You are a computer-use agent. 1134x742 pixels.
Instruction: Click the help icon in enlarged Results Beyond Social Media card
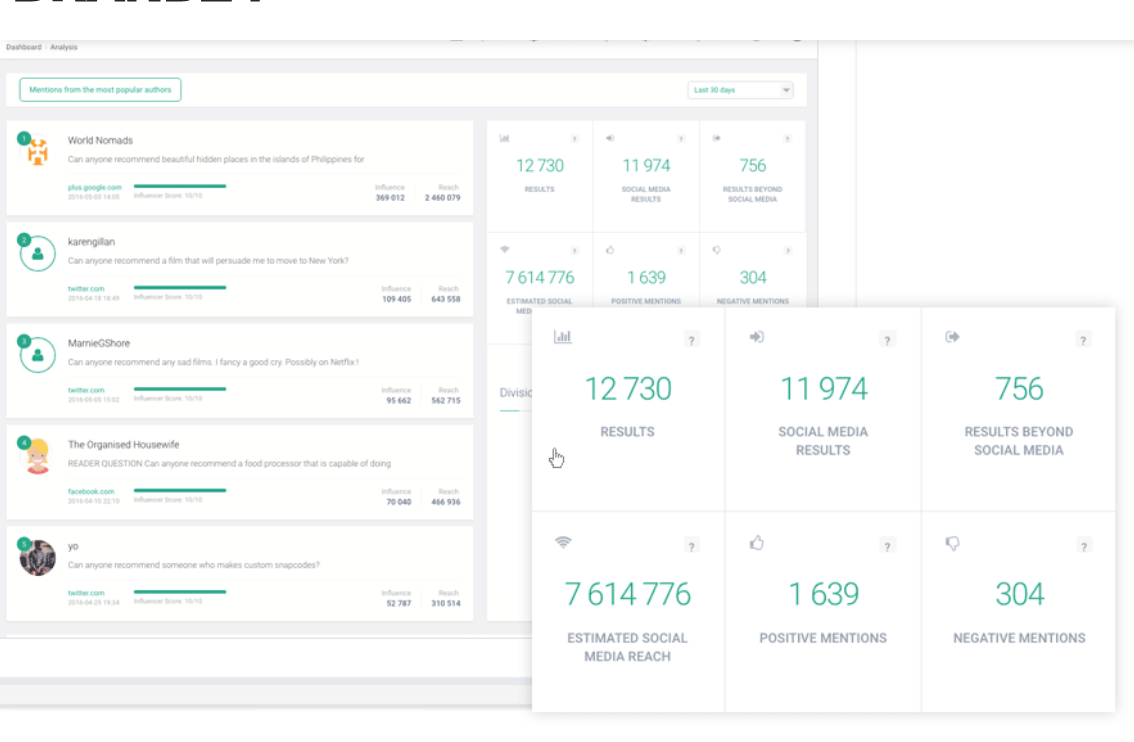(1083, 340)
